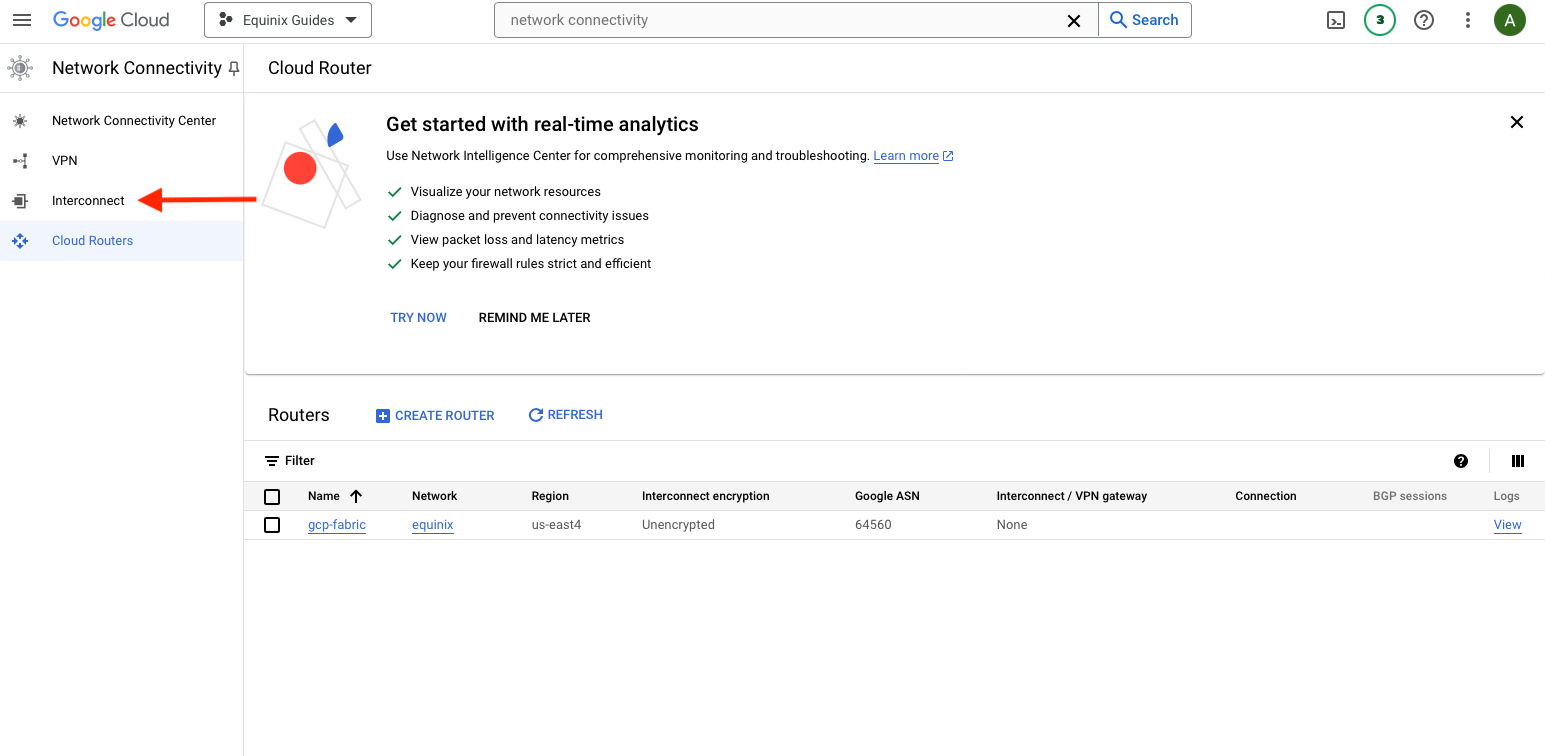Click the Network Connectivity Center sidebar icon
Screen dimensions: 1545x756
(20, 120)
